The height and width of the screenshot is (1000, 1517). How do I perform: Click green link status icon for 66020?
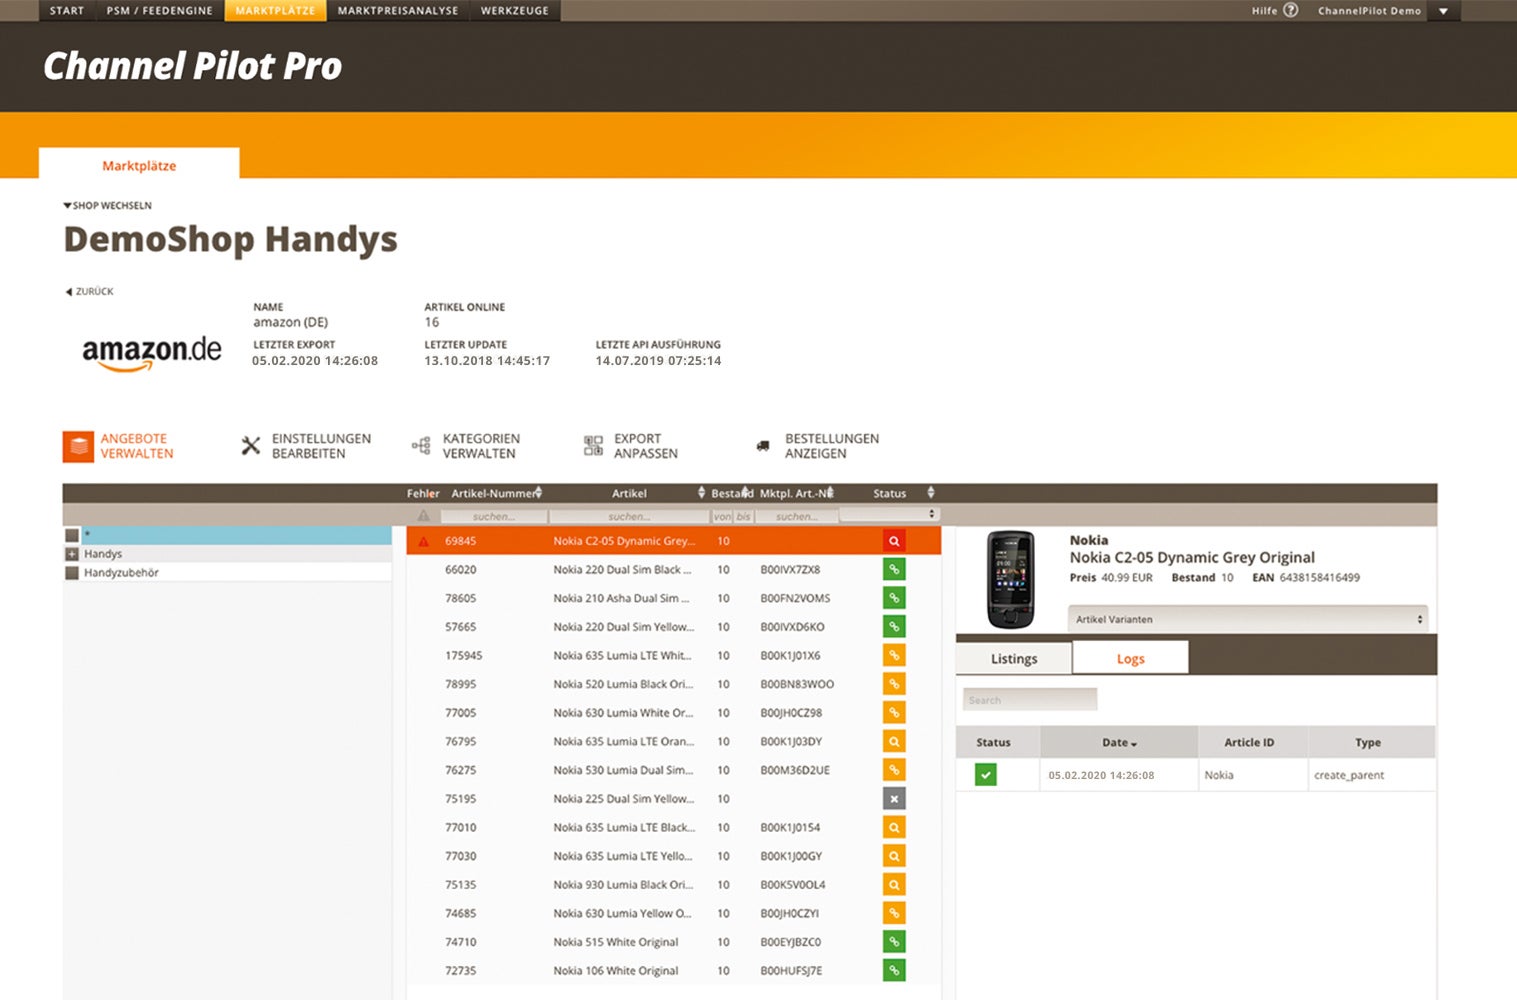pos(894,570)
